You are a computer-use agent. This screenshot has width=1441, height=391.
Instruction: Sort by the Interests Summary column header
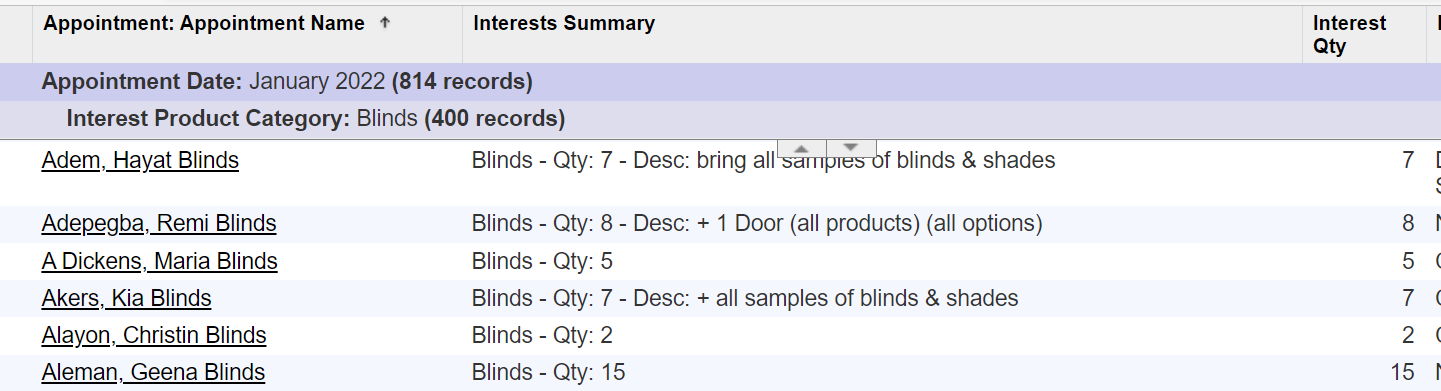[x=564, y=23]
